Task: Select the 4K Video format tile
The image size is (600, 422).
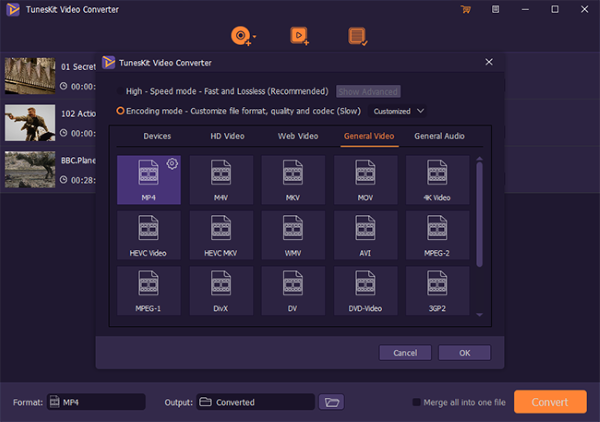Action: click(x=437, y=179)
